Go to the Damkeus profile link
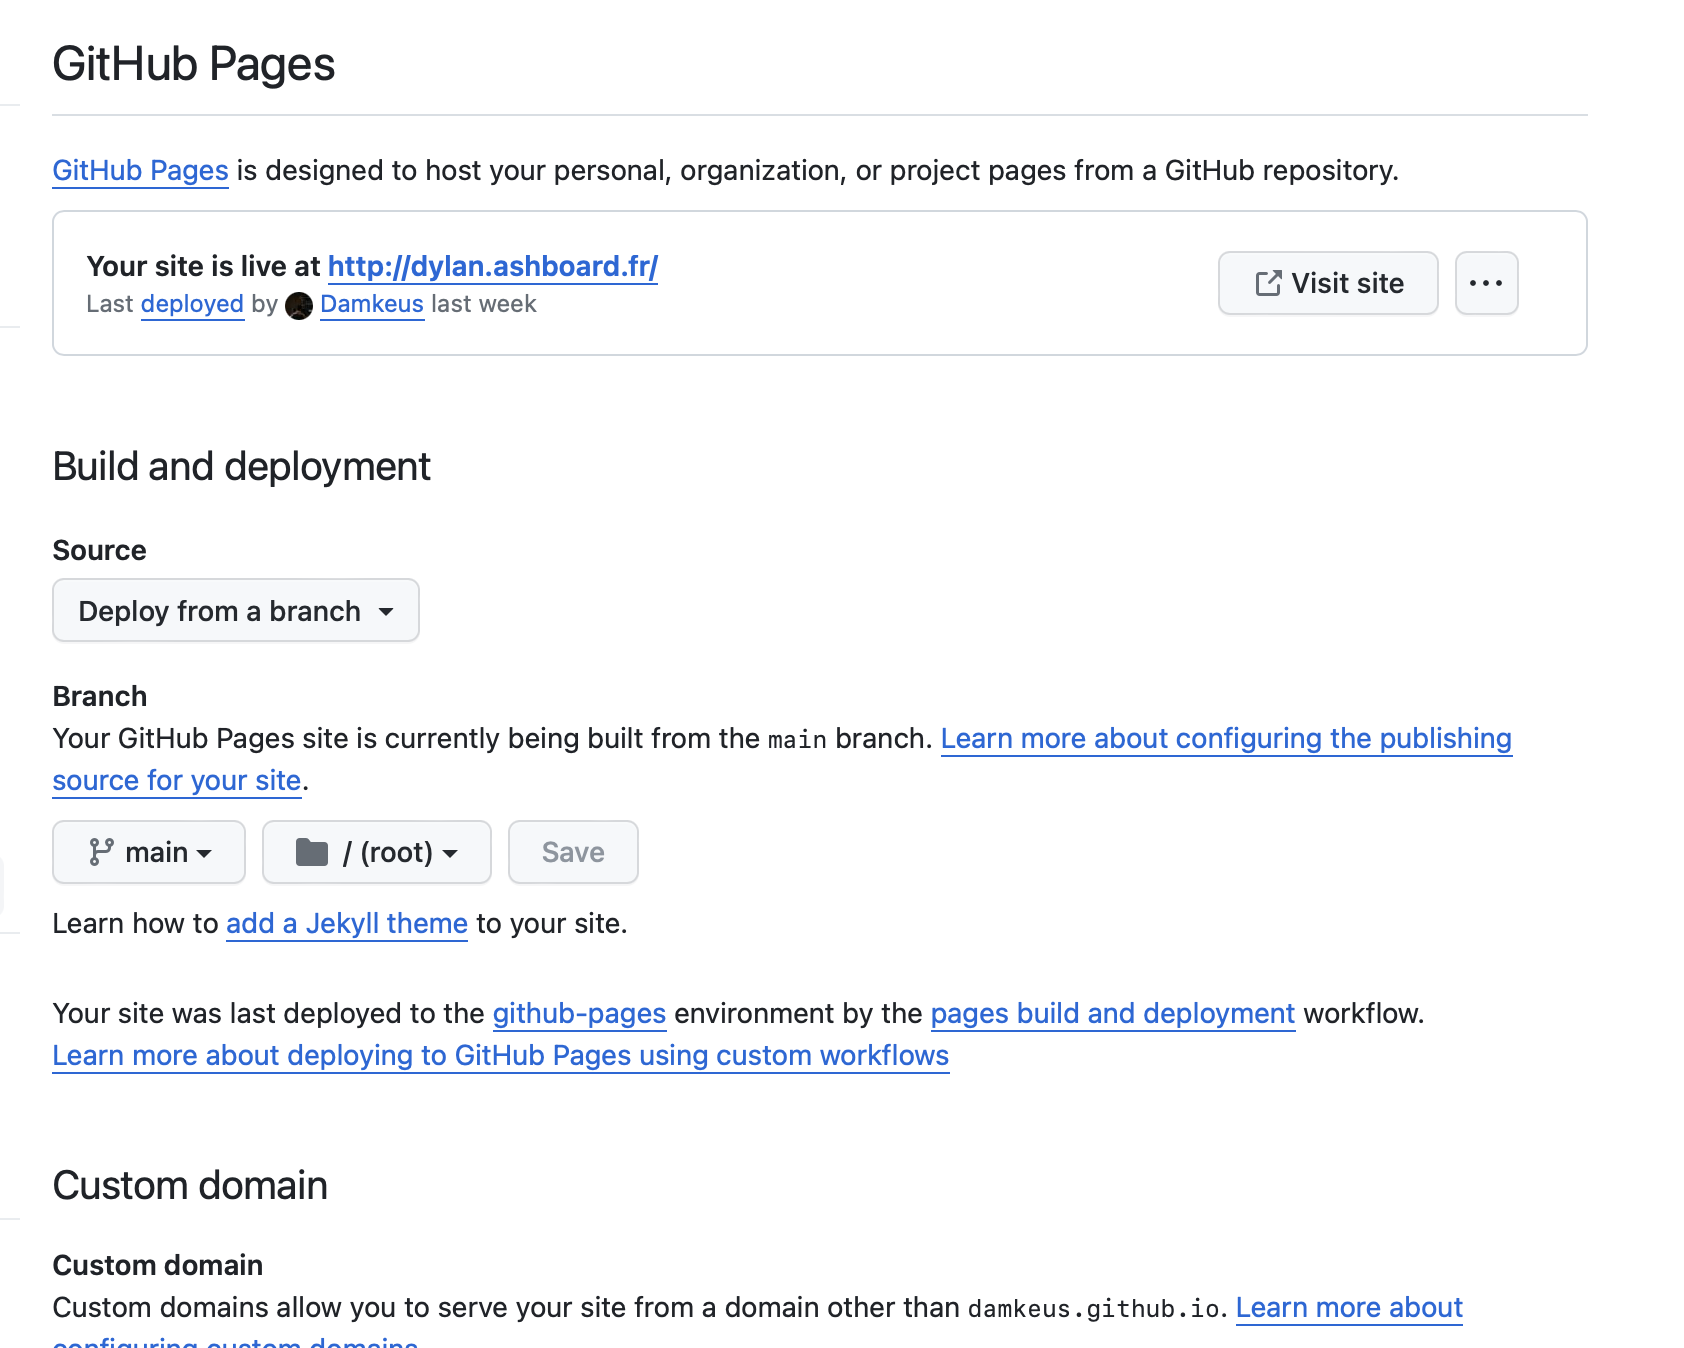 point(372,304)
